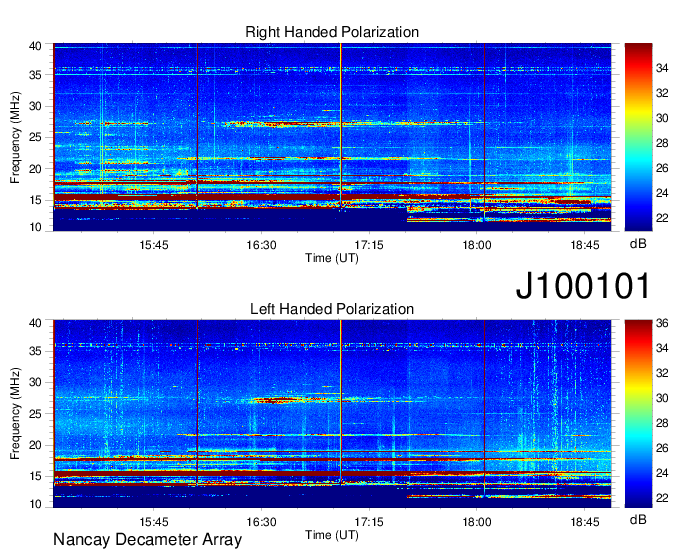Click 18:00 tick under Right Handed plot
680x552 pixels.
477,245
